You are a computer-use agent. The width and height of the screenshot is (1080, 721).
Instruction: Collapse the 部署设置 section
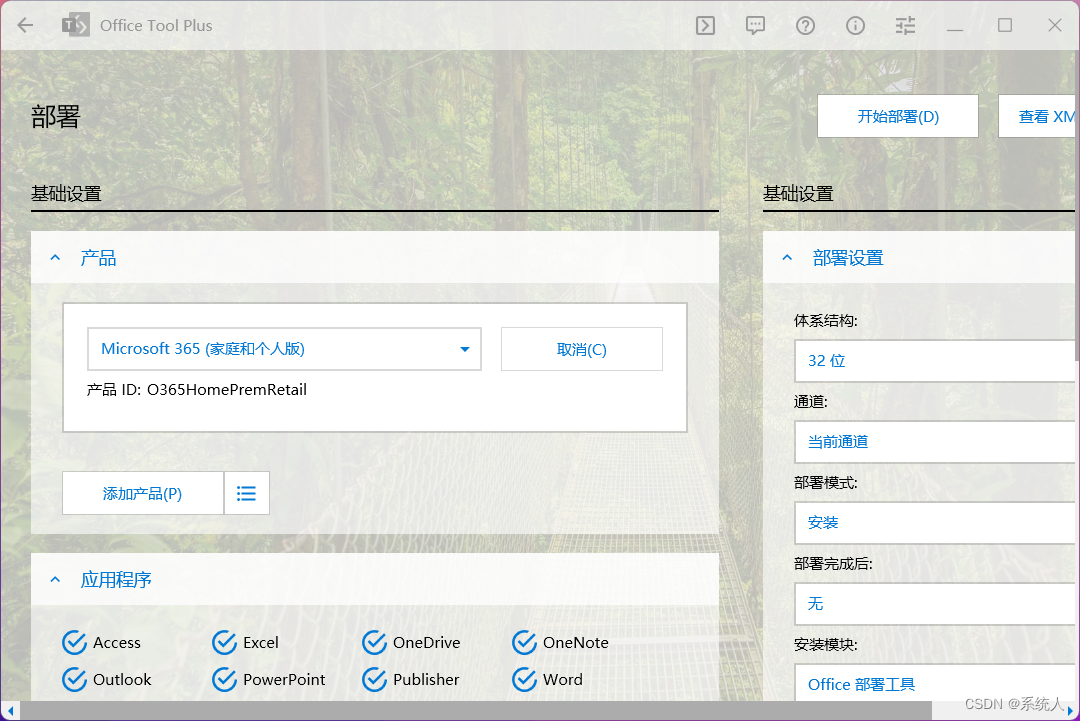point(787,258)
